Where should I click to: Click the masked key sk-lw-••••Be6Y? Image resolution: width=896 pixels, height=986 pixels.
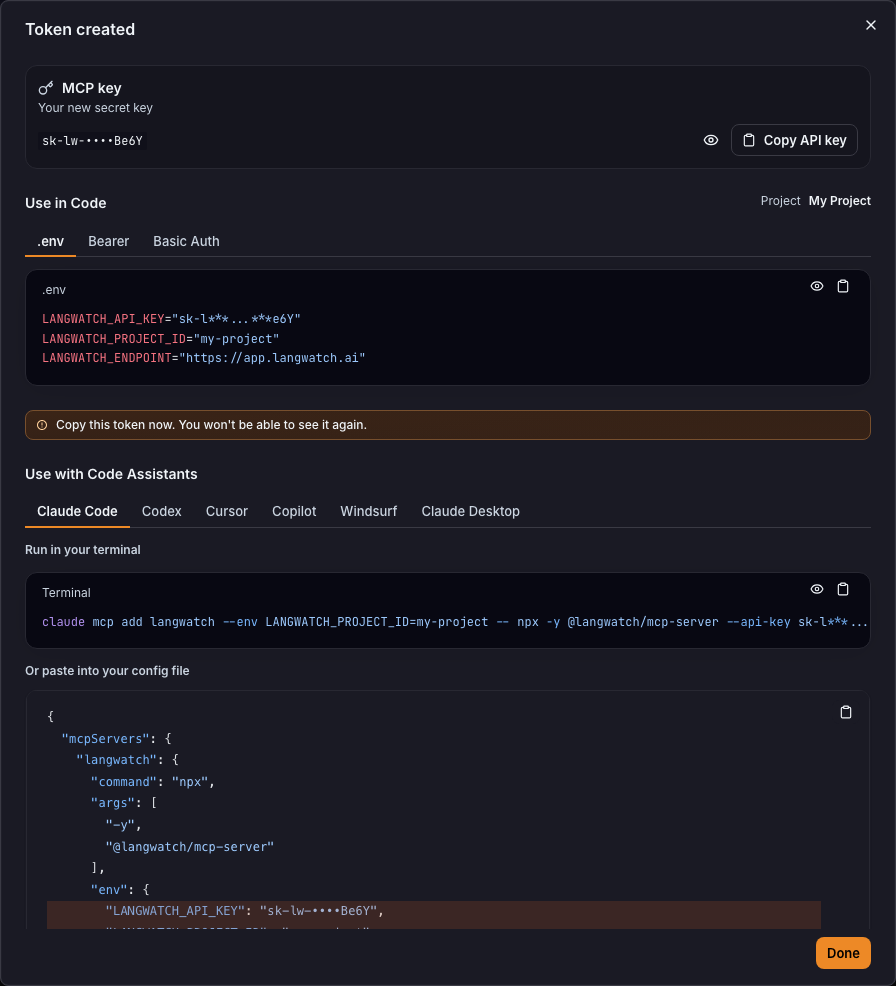(92, 141)
